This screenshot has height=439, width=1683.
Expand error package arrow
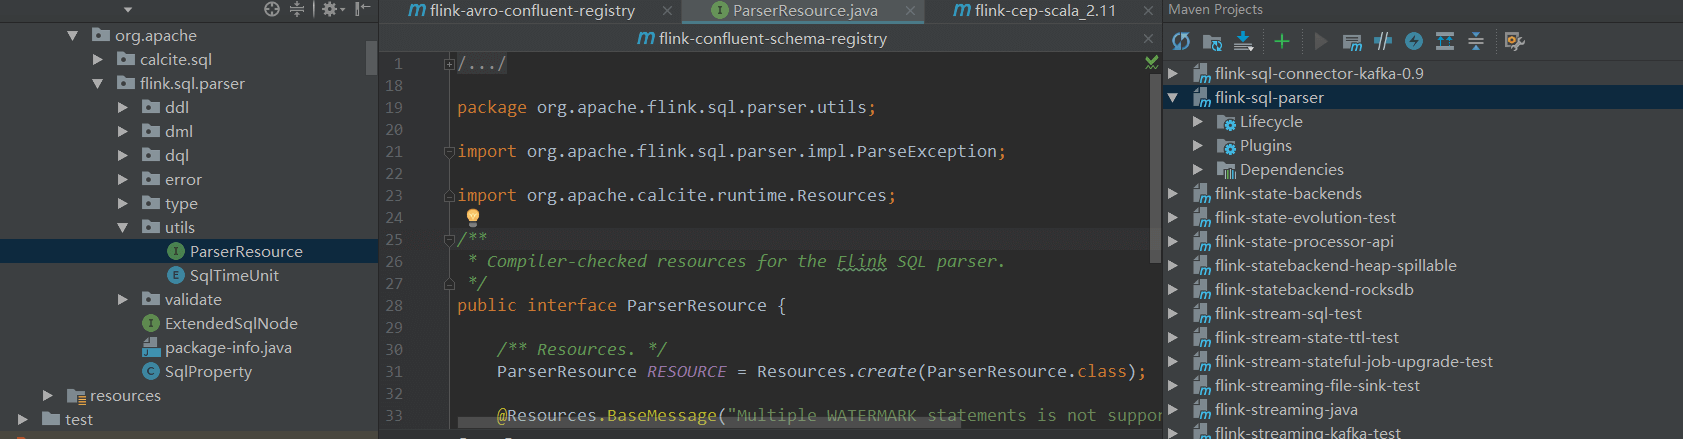click(x=122, y=179)
